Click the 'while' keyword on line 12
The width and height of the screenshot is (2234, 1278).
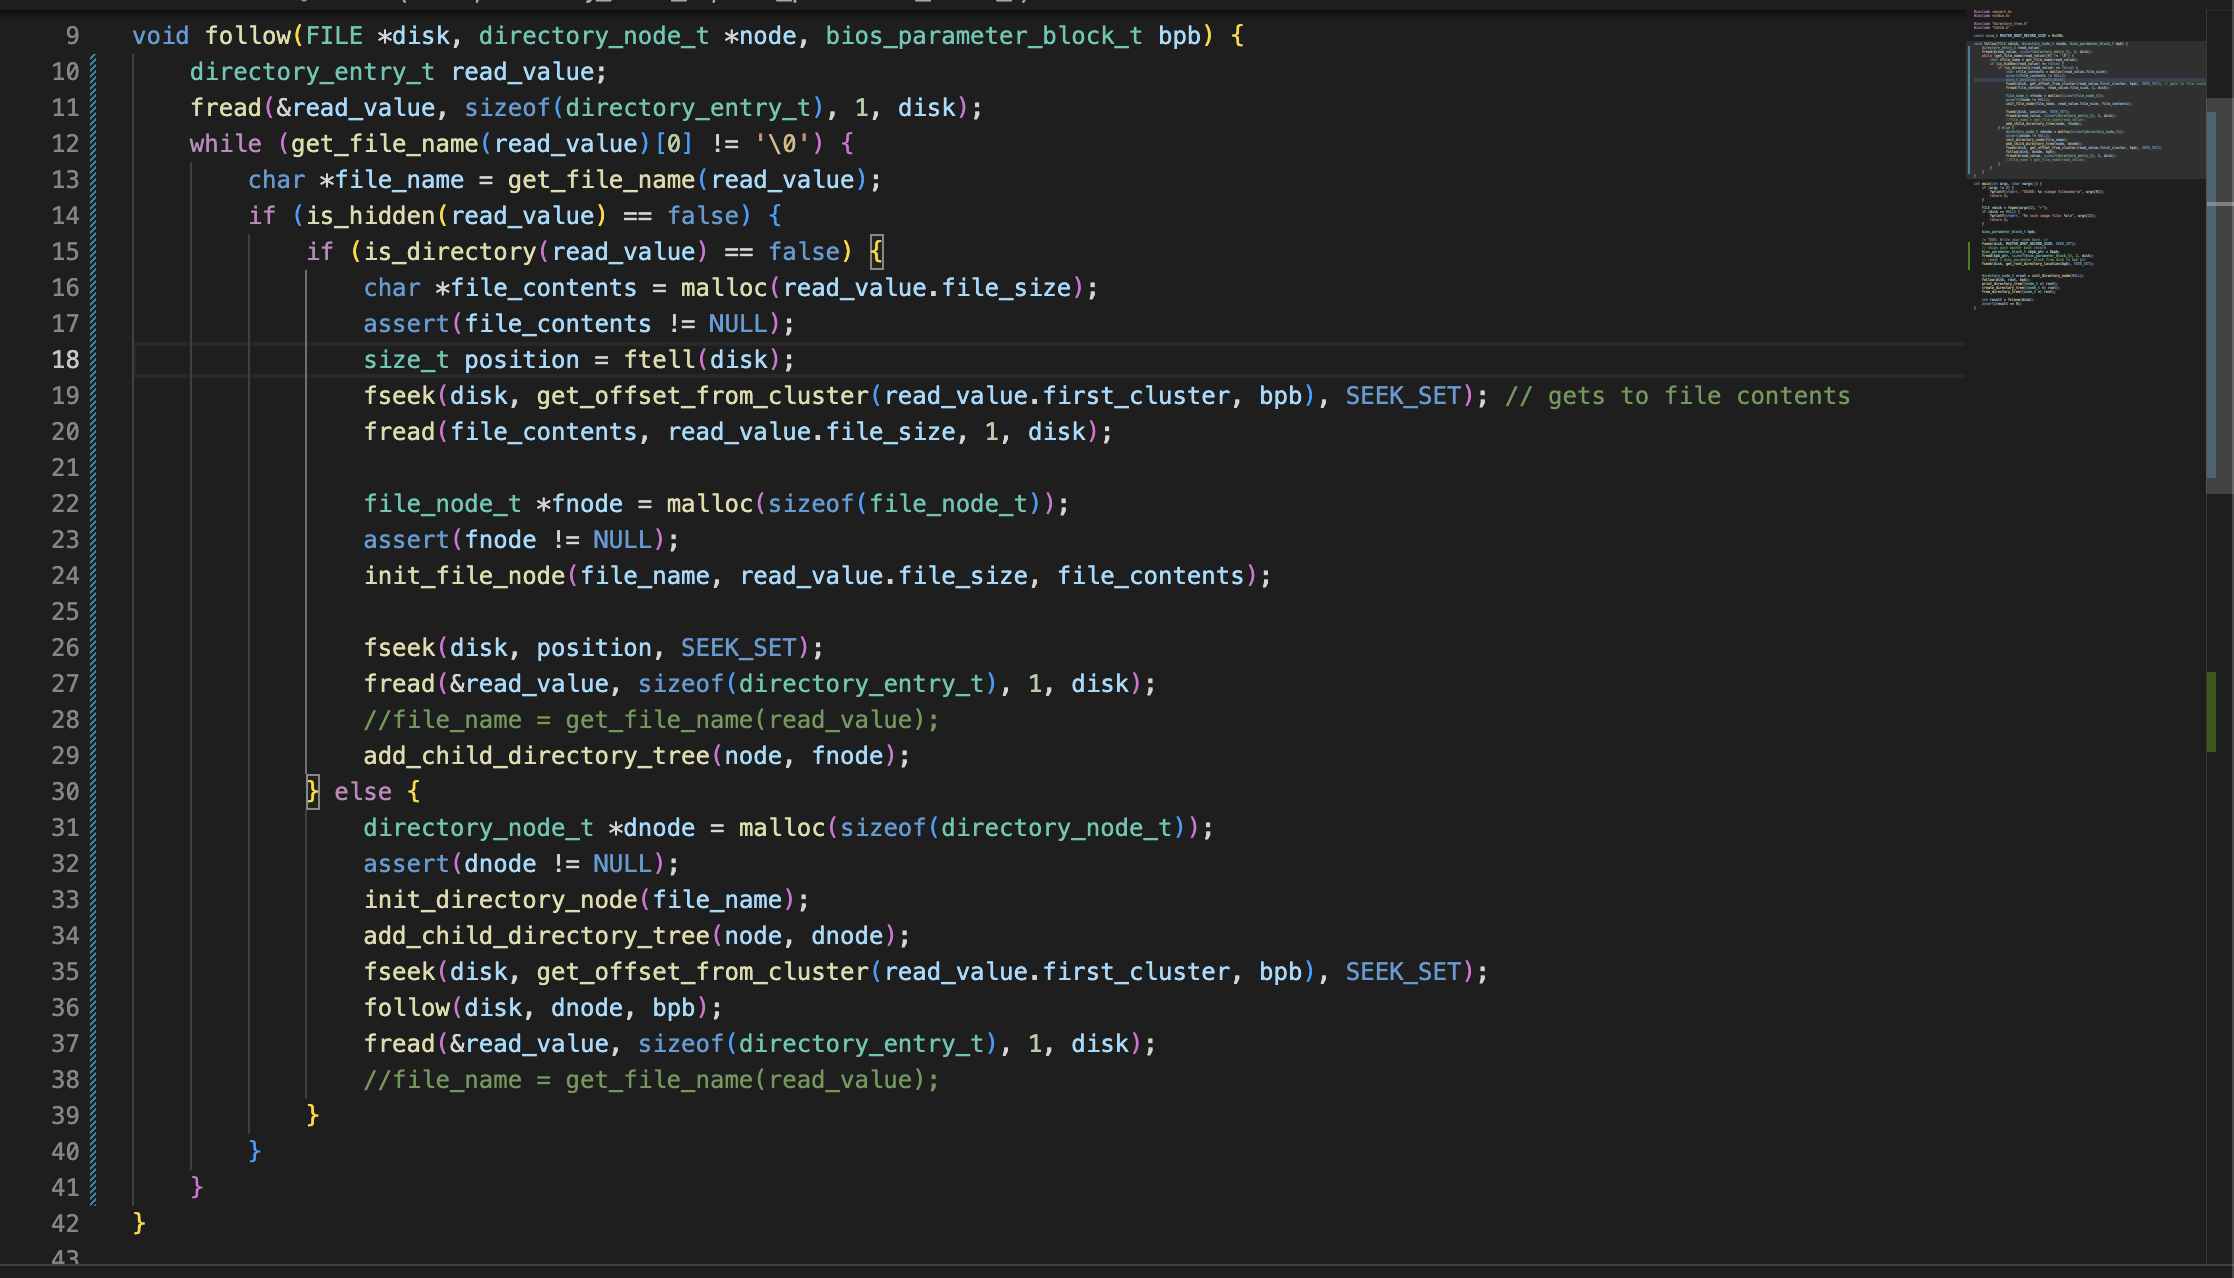coord(225,144)
